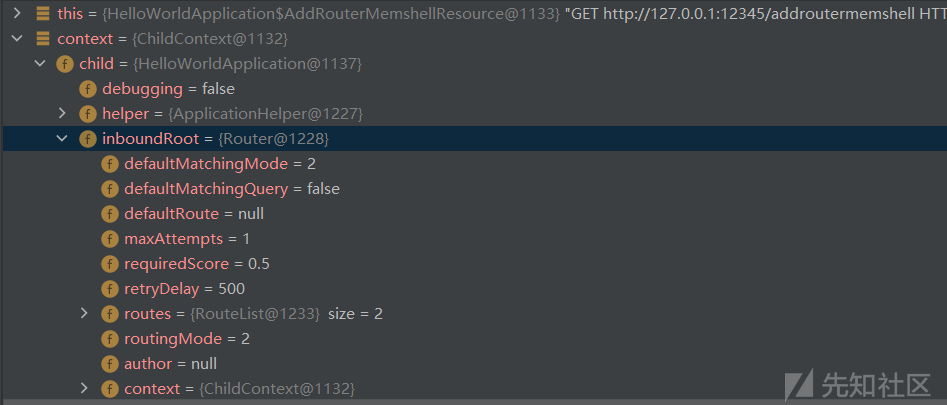Click the field icon beside debugging
This screenshot has width=947, height=405.
(88, 89)
